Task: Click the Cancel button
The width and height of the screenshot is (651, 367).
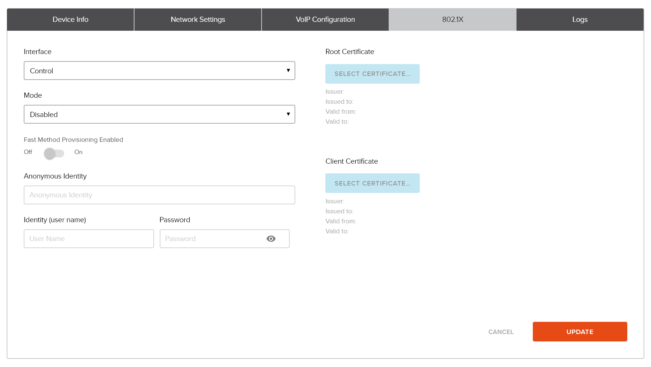Action: click(x=501, y=332)
